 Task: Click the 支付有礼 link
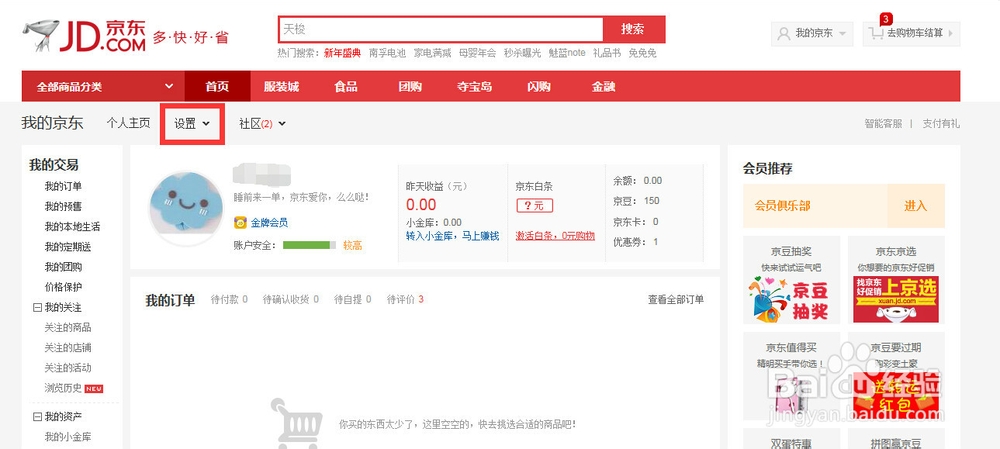tap(941, 124)
